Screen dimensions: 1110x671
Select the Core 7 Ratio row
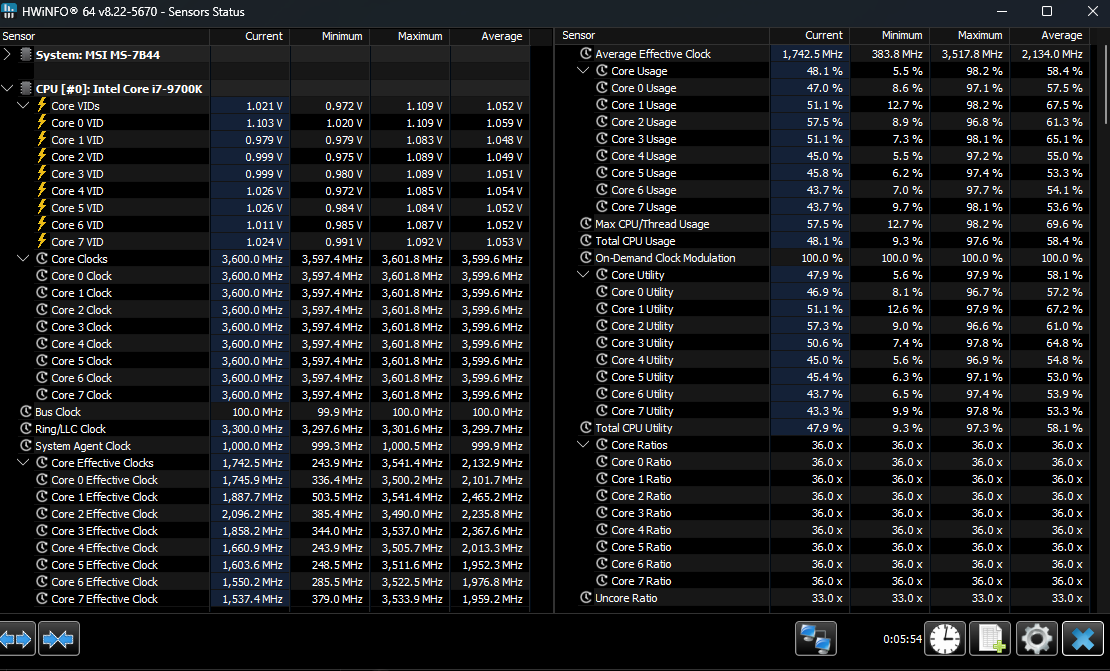coord(824,580)
